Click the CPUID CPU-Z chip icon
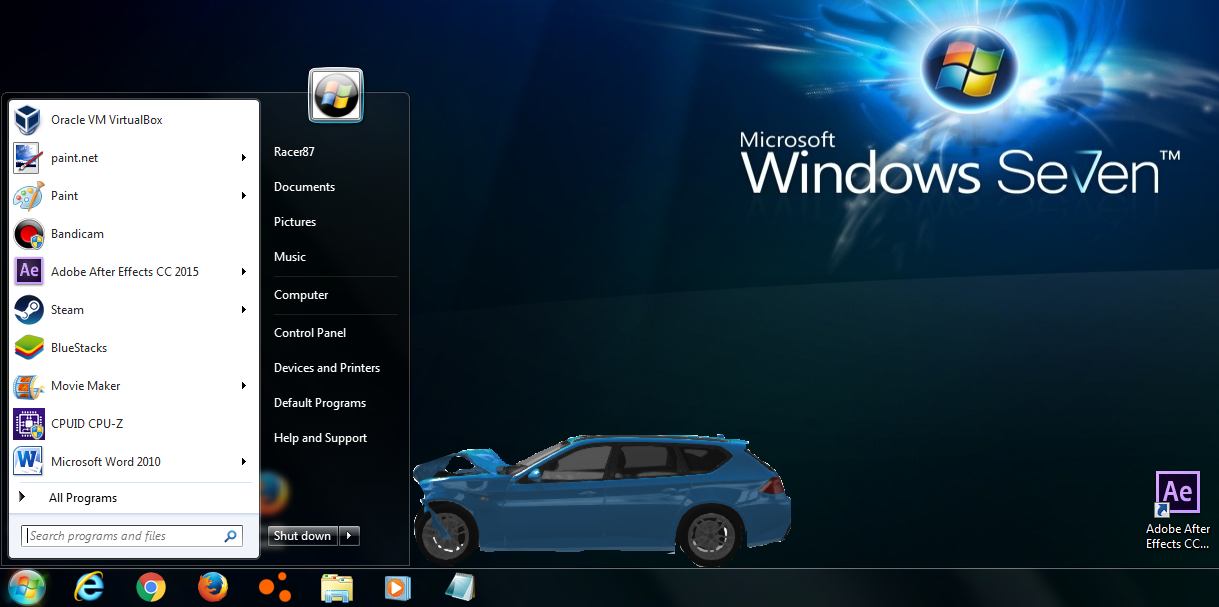This screenshot has width=1219, height=607. (x=29, y=424)
